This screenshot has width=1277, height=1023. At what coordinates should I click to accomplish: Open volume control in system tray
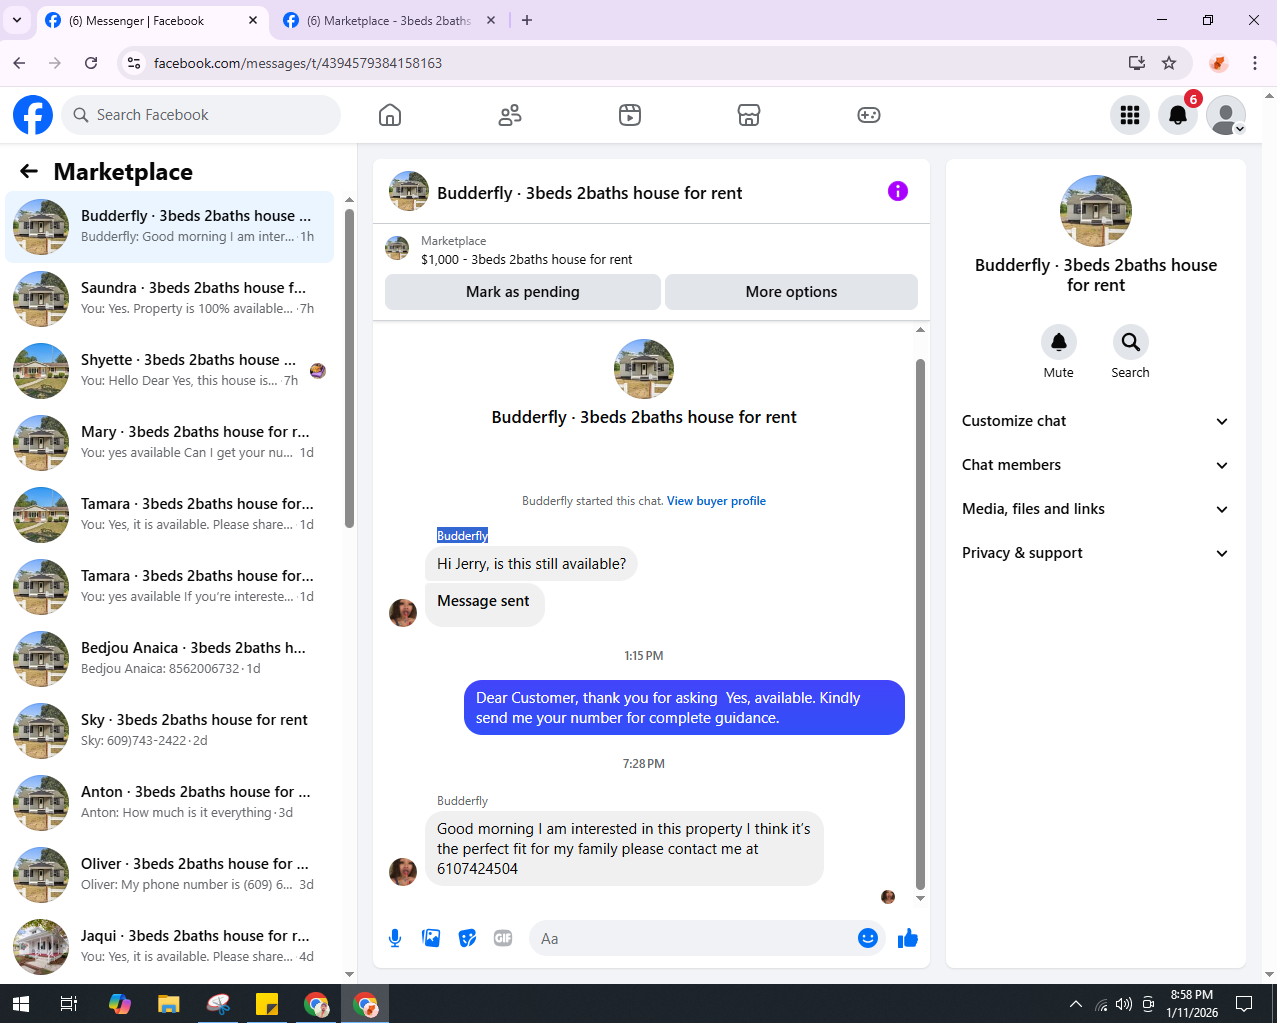click(x=1124, y=1004)
